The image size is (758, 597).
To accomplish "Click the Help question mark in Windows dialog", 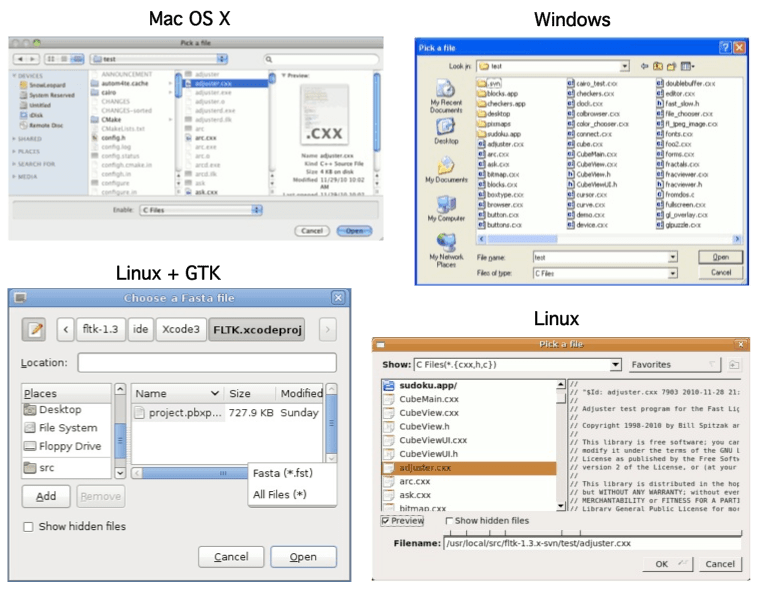I will pos(725,47).
